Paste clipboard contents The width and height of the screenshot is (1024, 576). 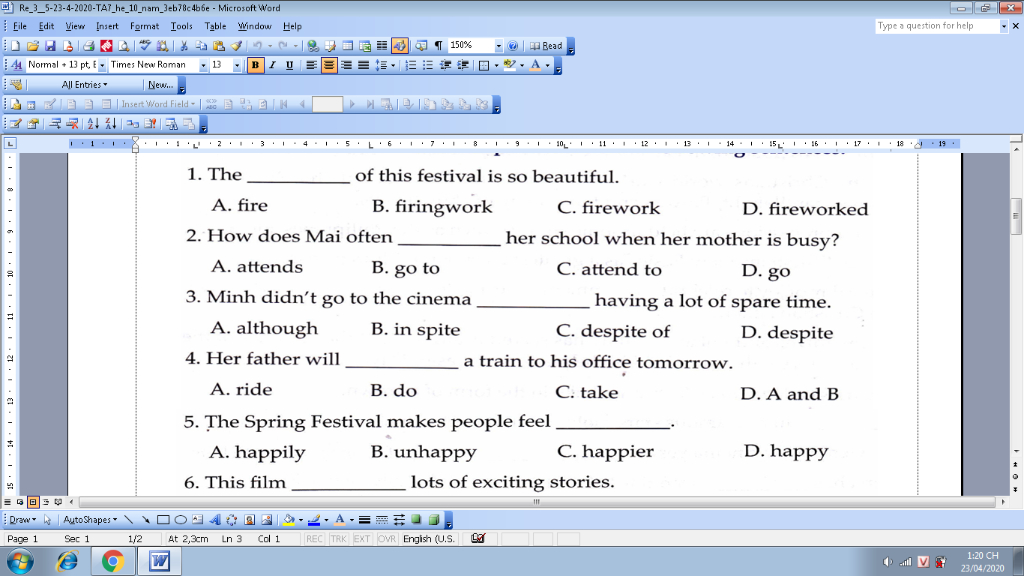pos(219,46)
